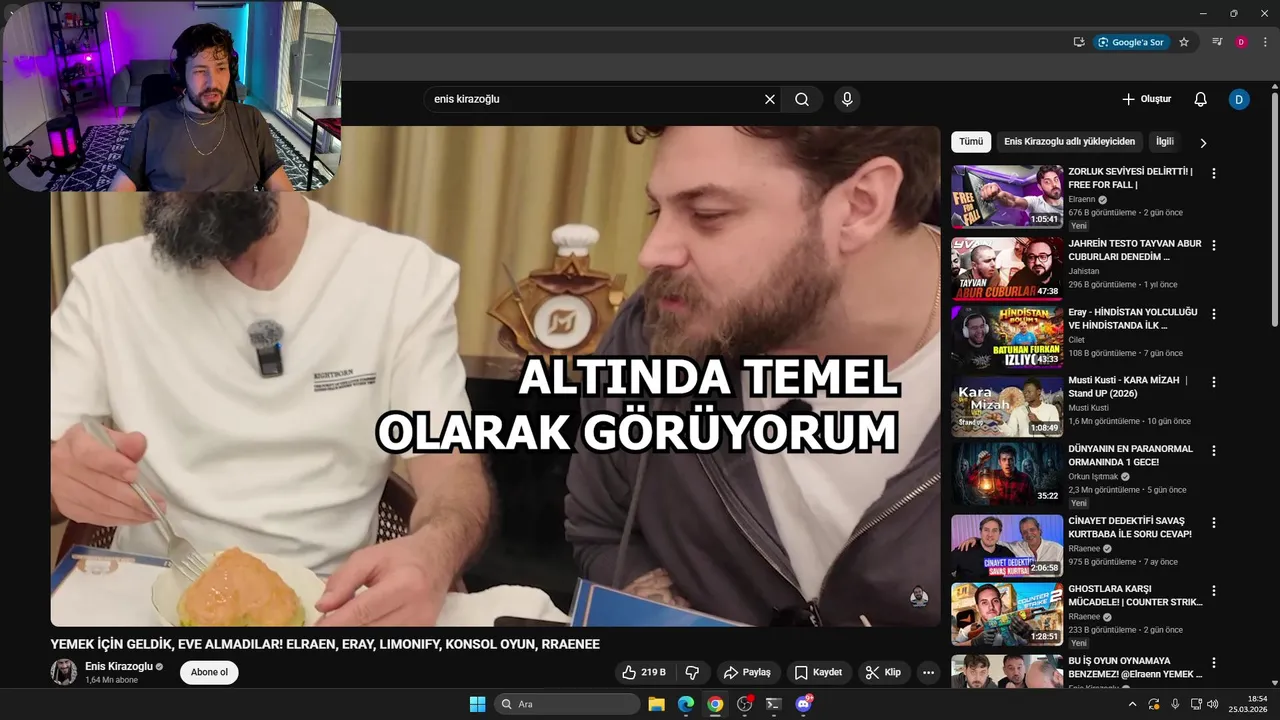Subscribe with the Abone ol button
1280x720 pixels.
pyautogui.click(x=209, y=672)
